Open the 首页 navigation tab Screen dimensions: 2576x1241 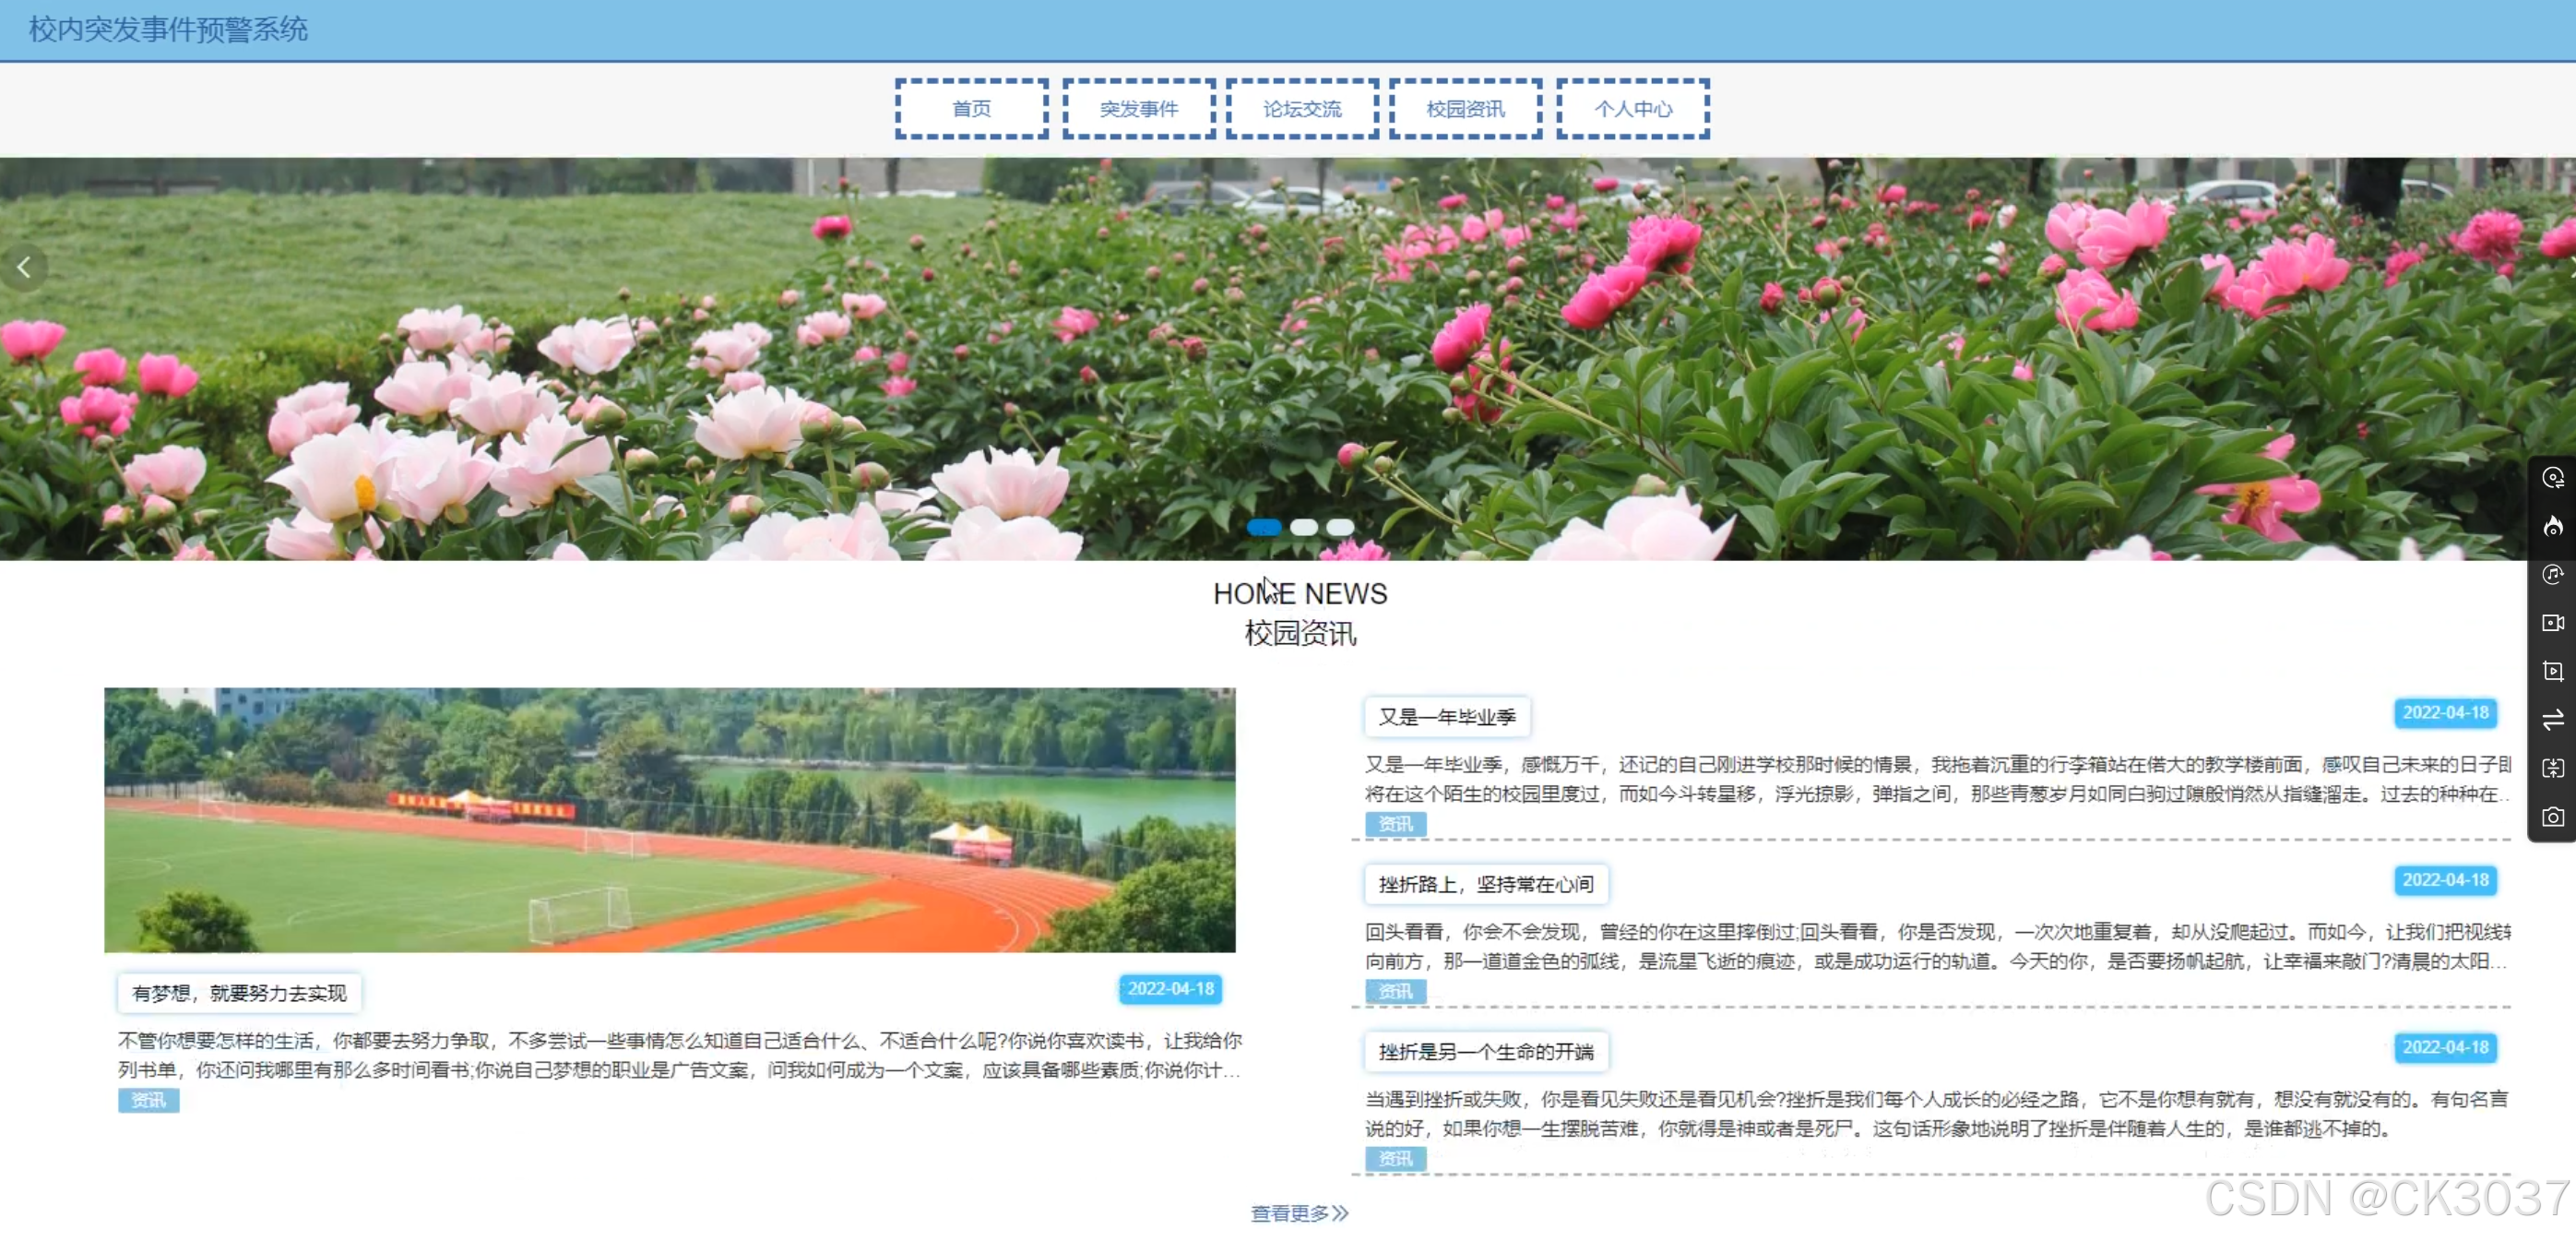(x=971, y=109)
